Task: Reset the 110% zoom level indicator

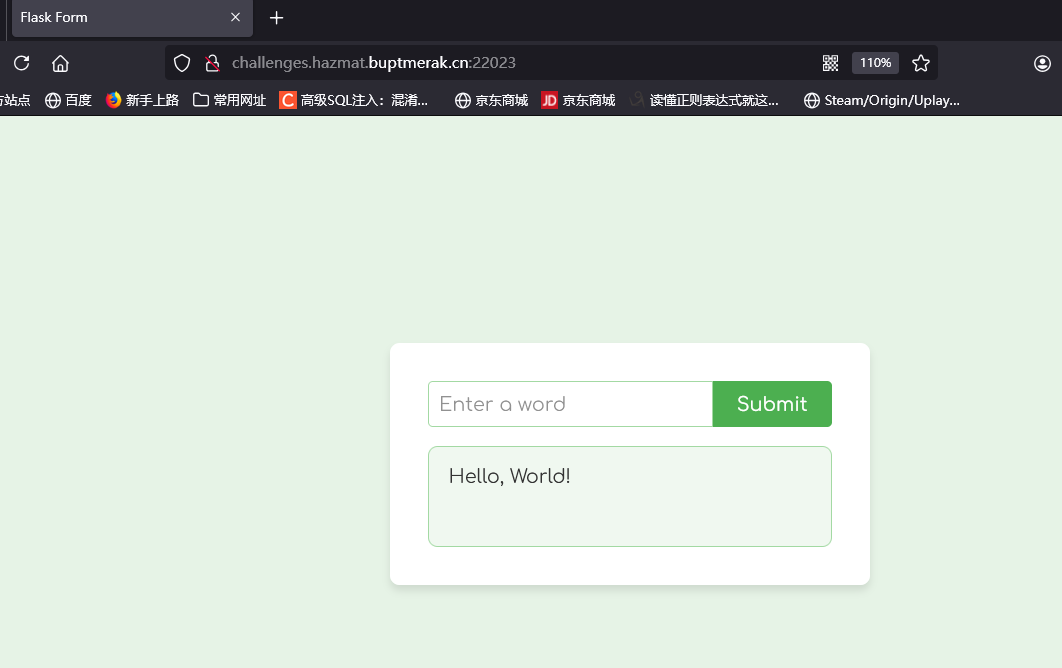Action: point(875,63)
